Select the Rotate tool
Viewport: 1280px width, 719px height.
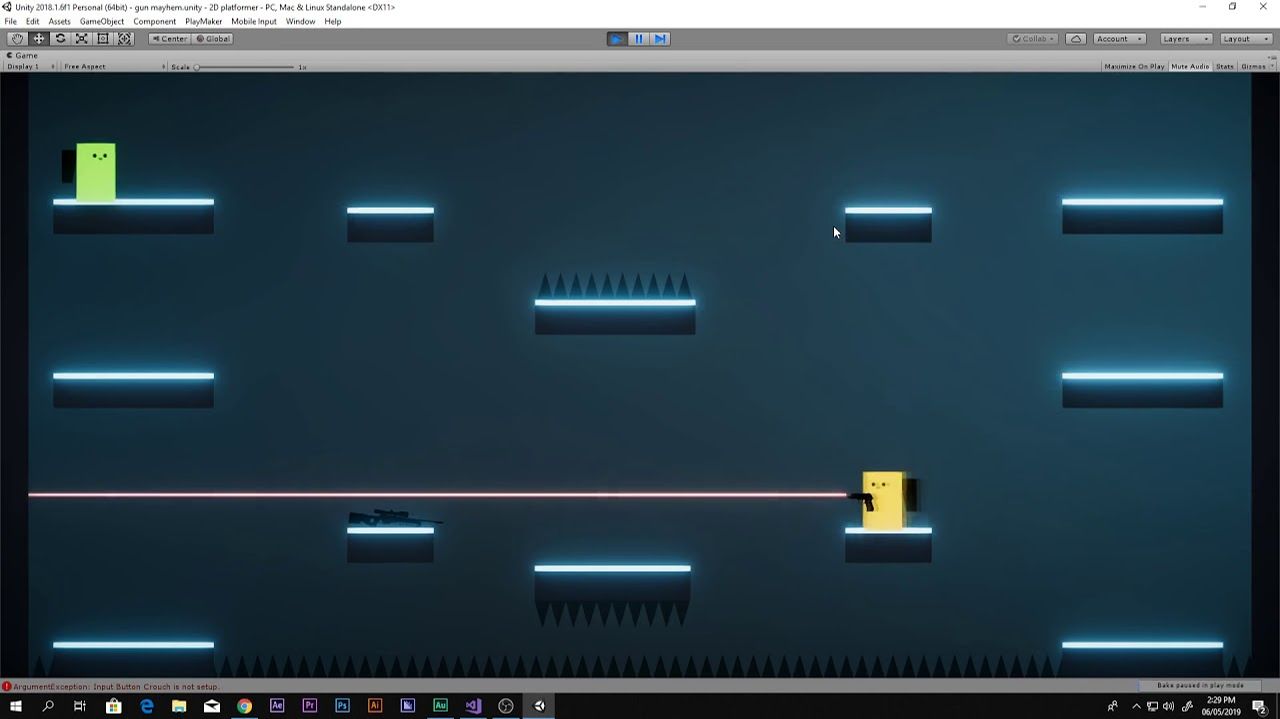pyautogui.click(x=60, y=39)
